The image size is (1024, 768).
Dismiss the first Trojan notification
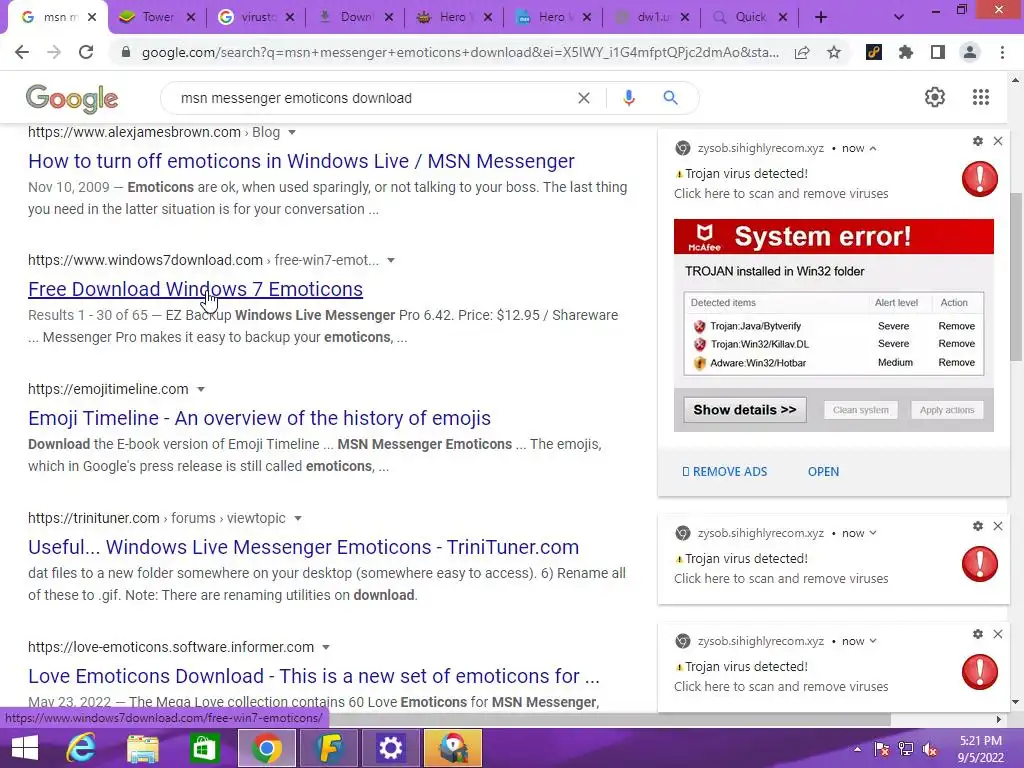(998, 141)
